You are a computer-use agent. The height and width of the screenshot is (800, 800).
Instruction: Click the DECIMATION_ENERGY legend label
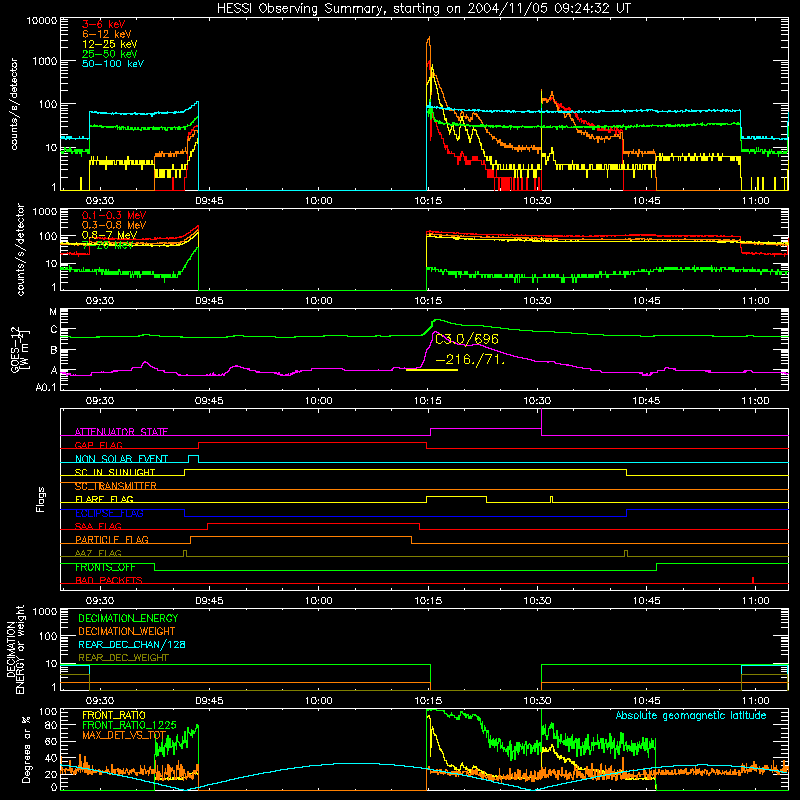pos(128,618)
